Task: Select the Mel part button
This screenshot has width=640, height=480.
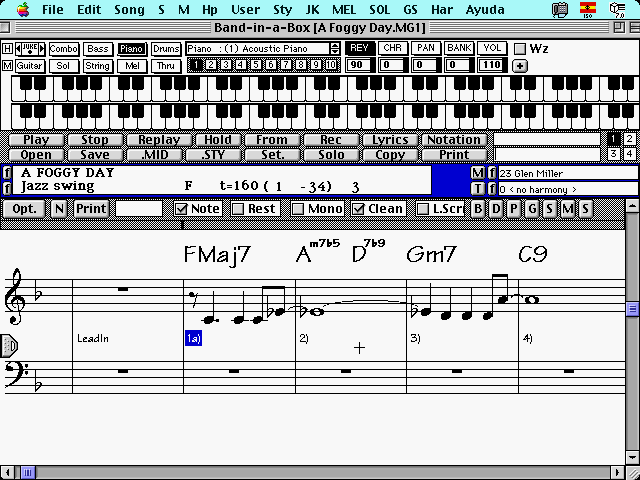Action: coord(132,66)
